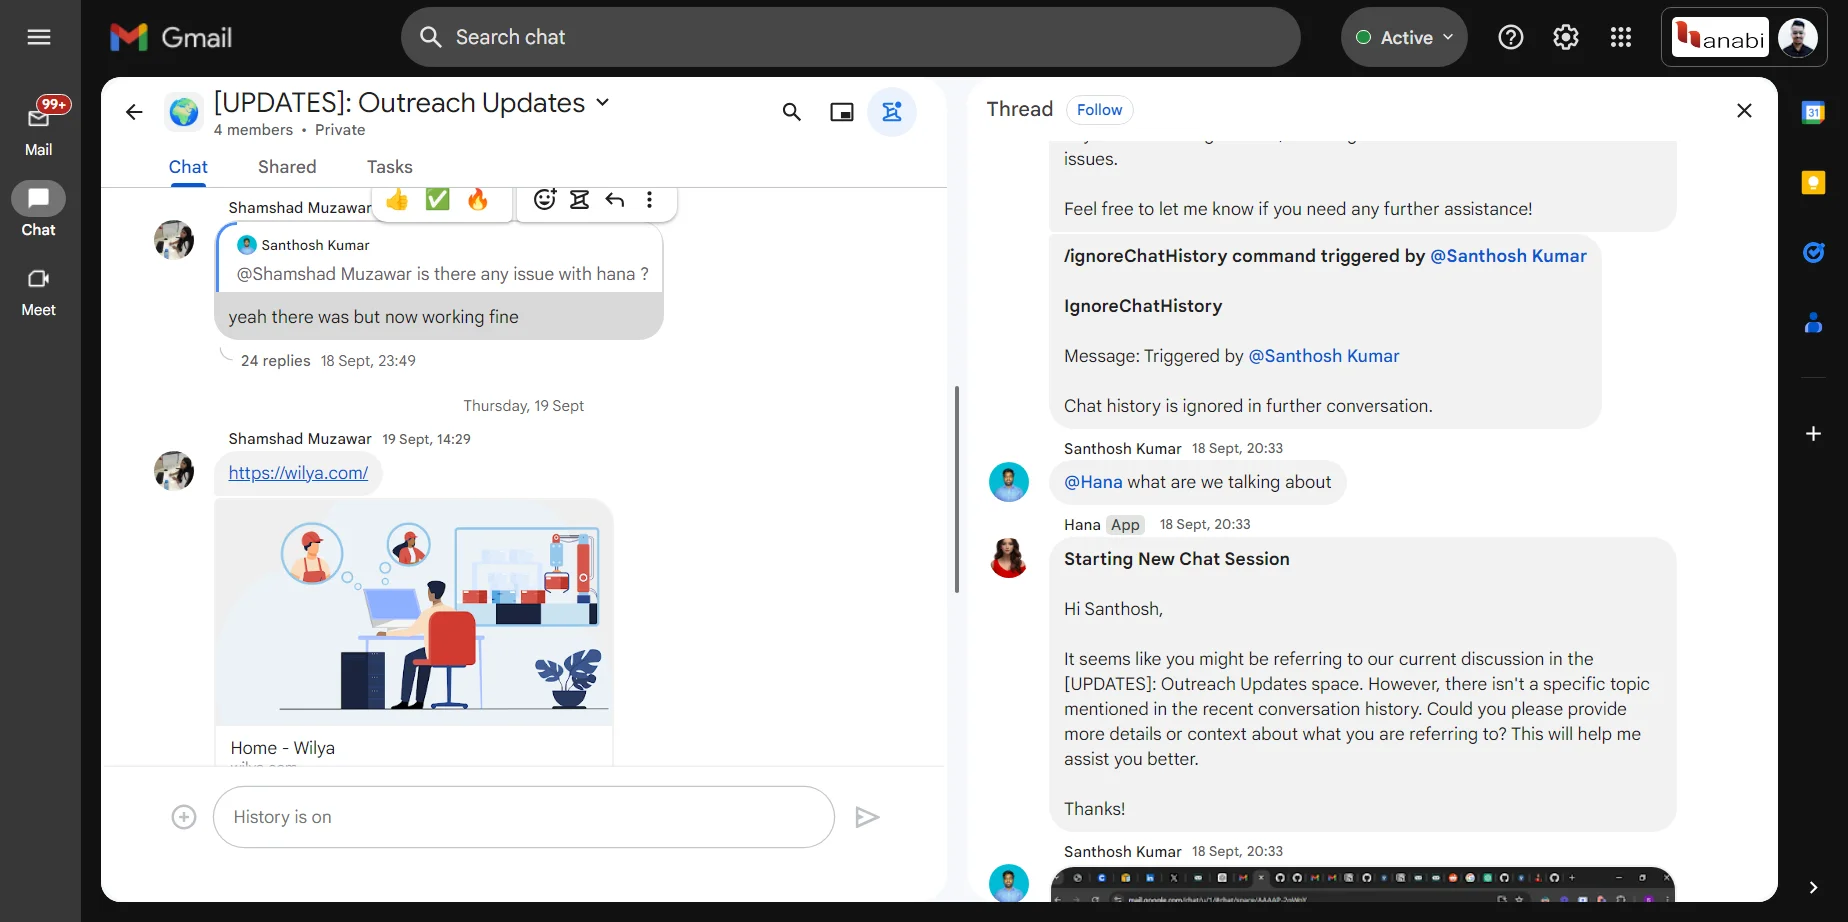1848x922 pixels.
Task: Open more actions for the message
Action: point(650,200)
